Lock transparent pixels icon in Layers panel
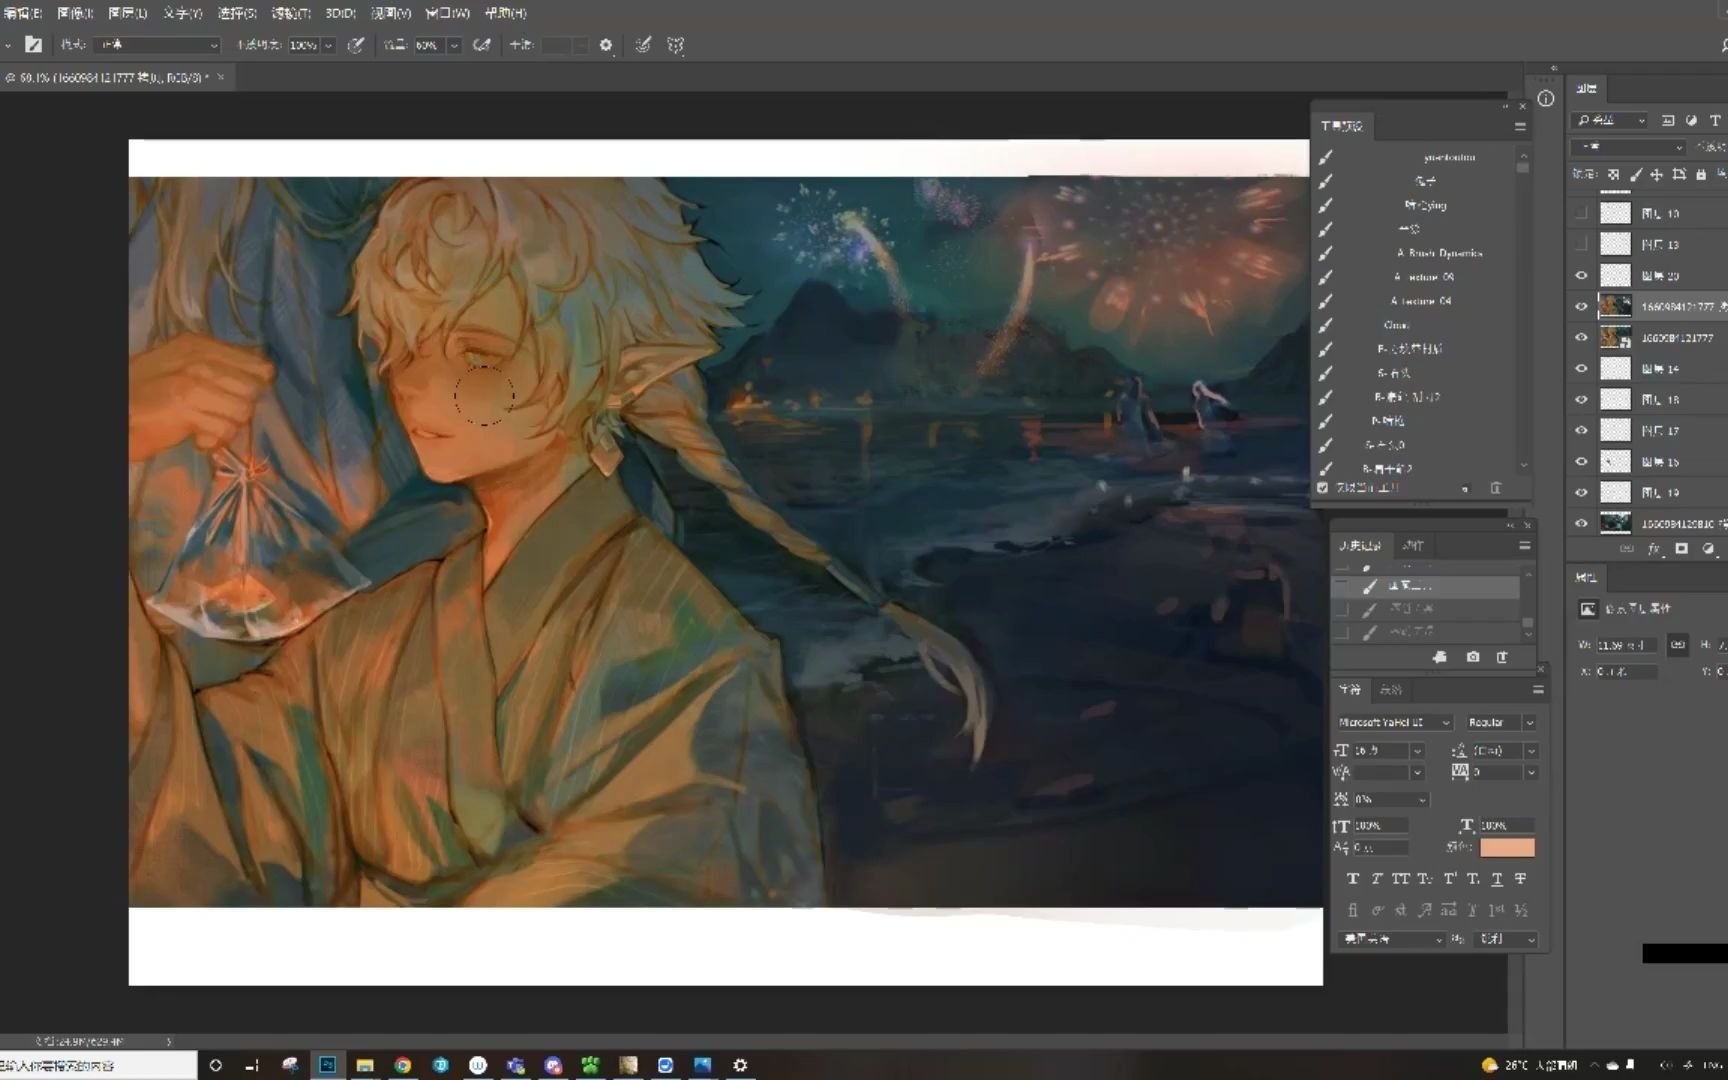Viewport: 1728px width, 1080px height. coord(1613,174)
